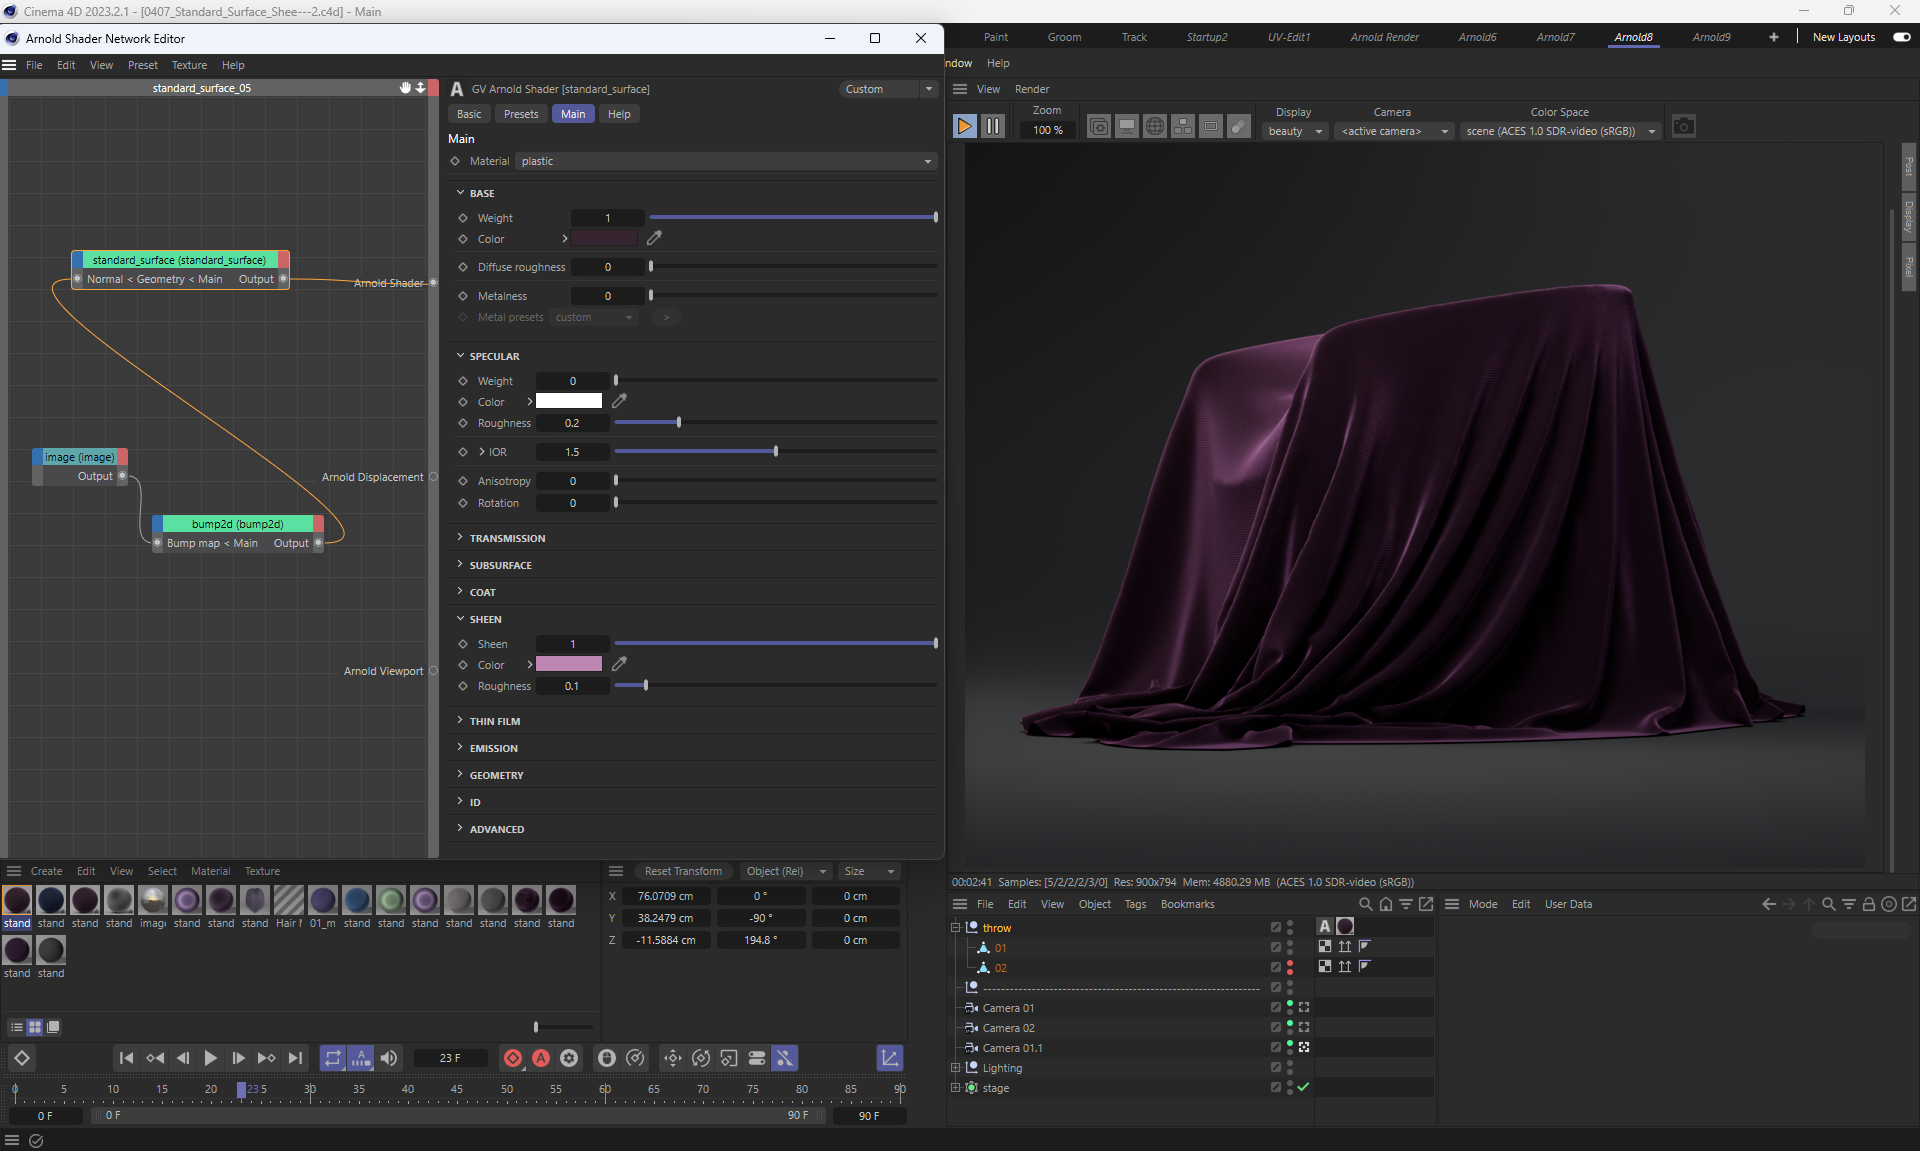Toggle the timeline sound speaker icon
The height and width of the screenshot is (1151, 1920).
pyautogui.click(x=389, y=1058)
